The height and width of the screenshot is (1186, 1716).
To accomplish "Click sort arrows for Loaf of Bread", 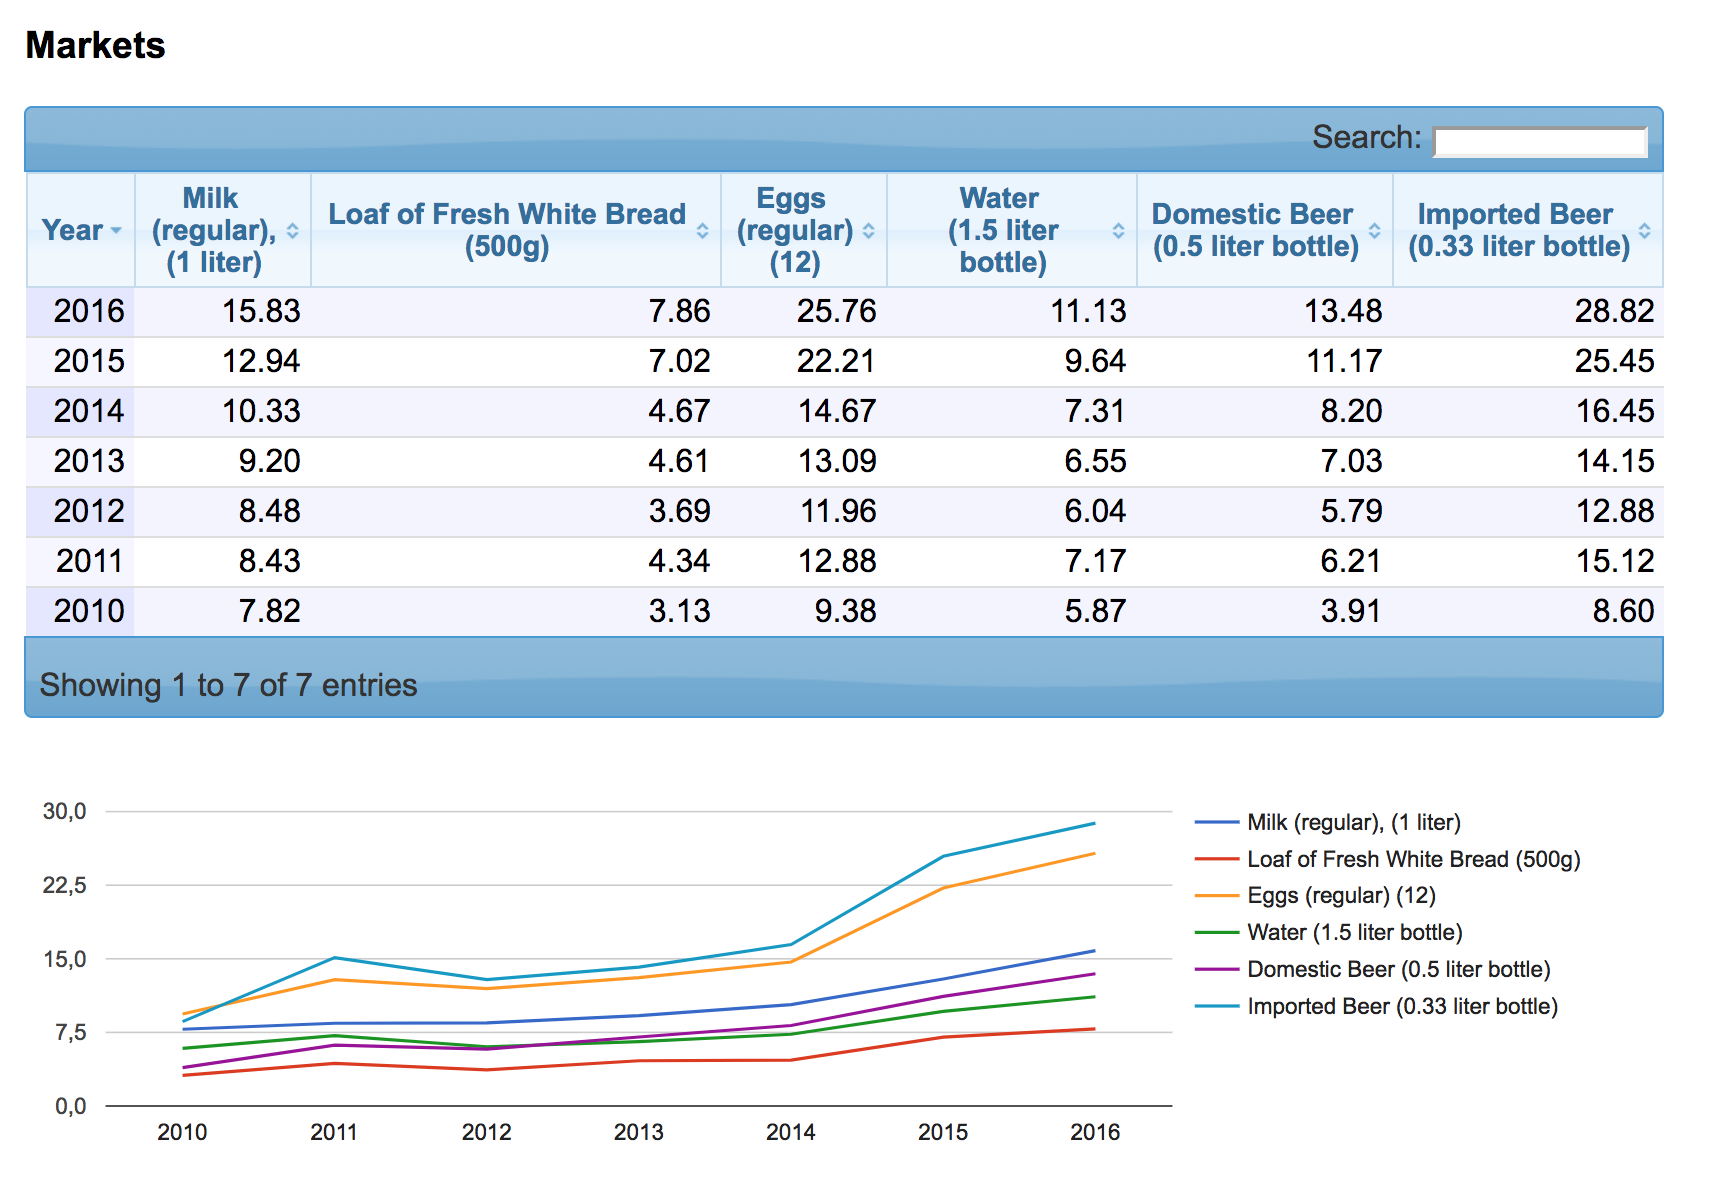I will coord(702,231).
